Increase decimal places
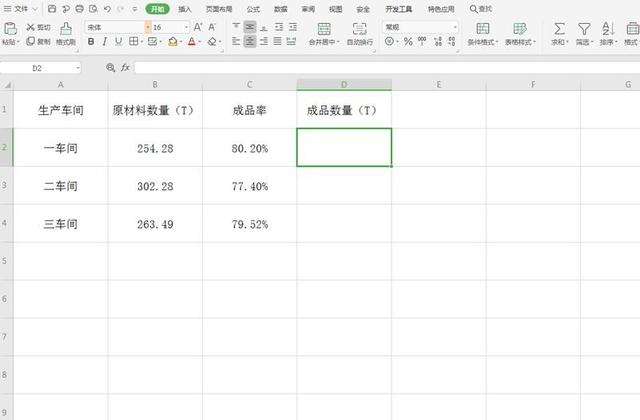The height and width of the screenshot is (420, 640). tap(438, 41)
